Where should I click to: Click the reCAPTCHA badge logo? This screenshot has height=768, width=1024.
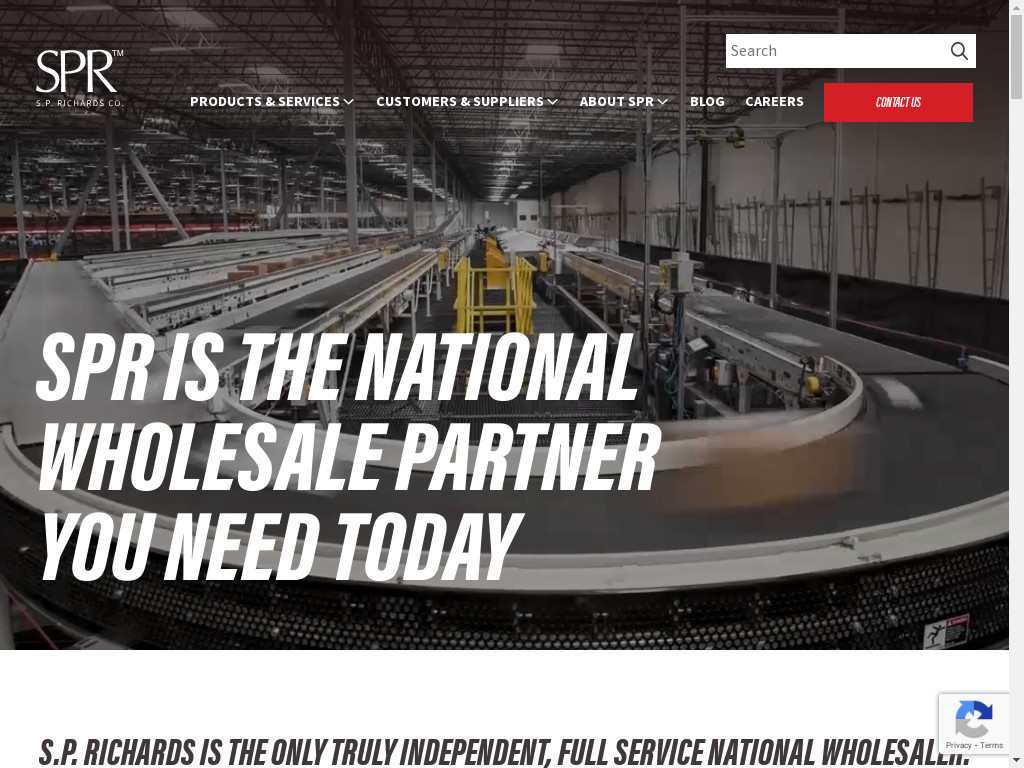coord(973,717)
